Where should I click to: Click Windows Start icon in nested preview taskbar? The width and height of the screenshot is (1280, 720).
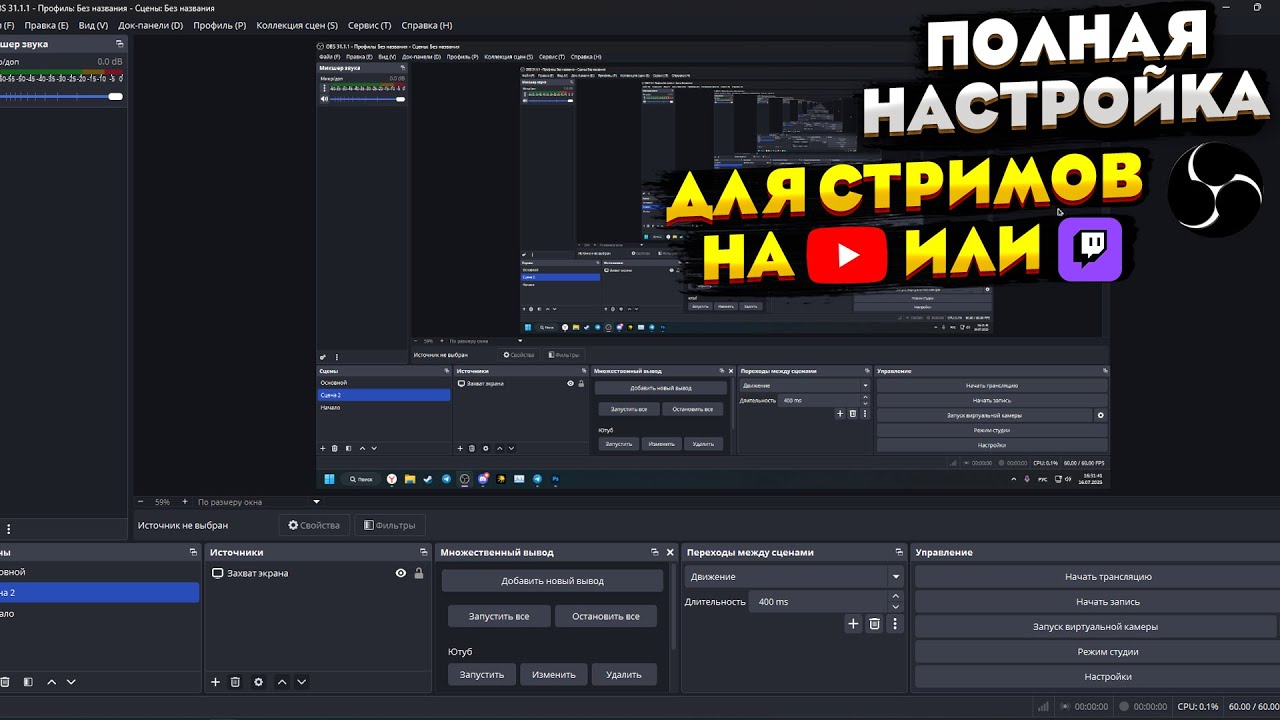click(330, 479)
